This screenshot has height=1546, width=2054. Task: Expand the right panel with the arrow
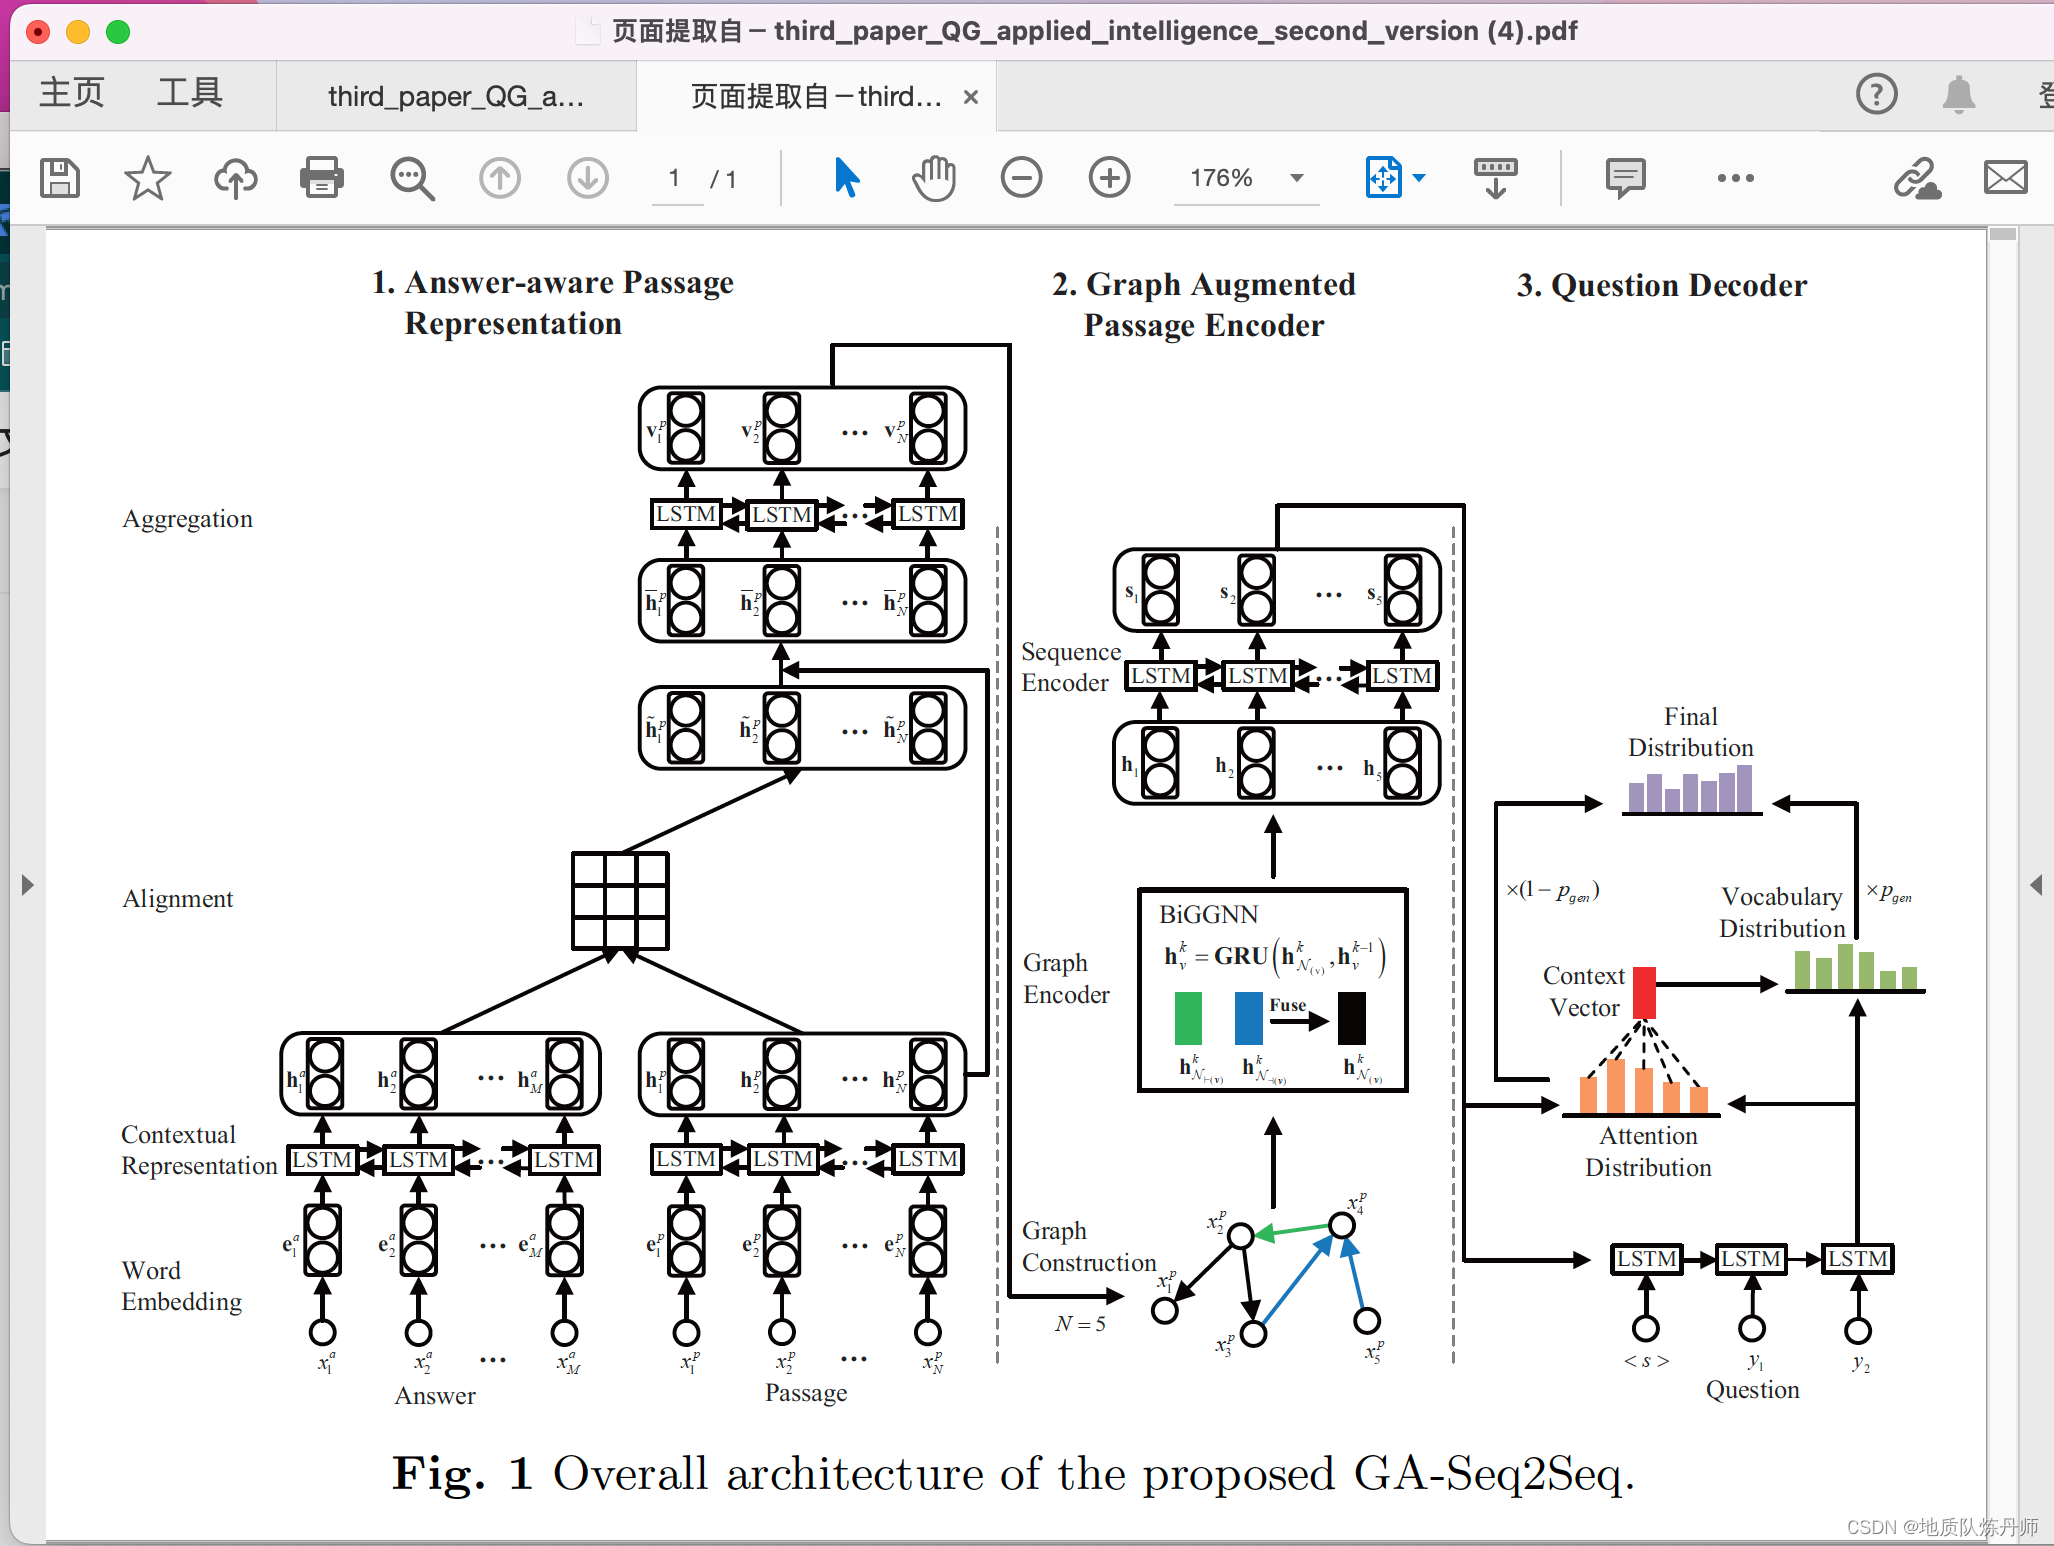(2036, 885)
